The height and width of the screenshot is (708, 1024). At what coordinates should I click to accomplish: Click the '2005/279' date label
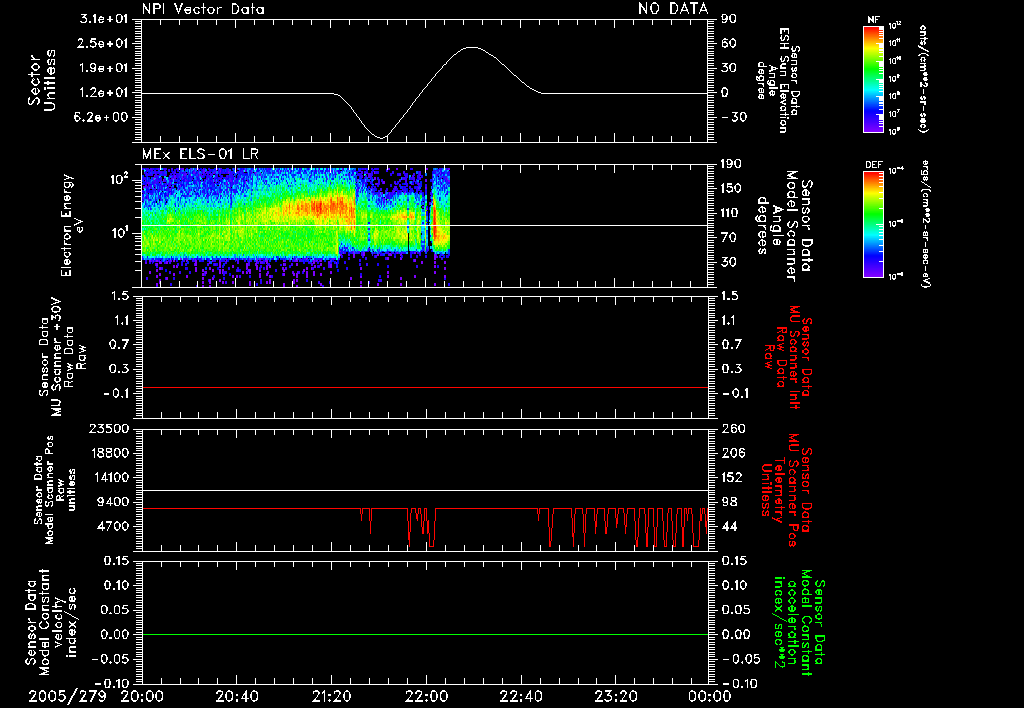67,696
